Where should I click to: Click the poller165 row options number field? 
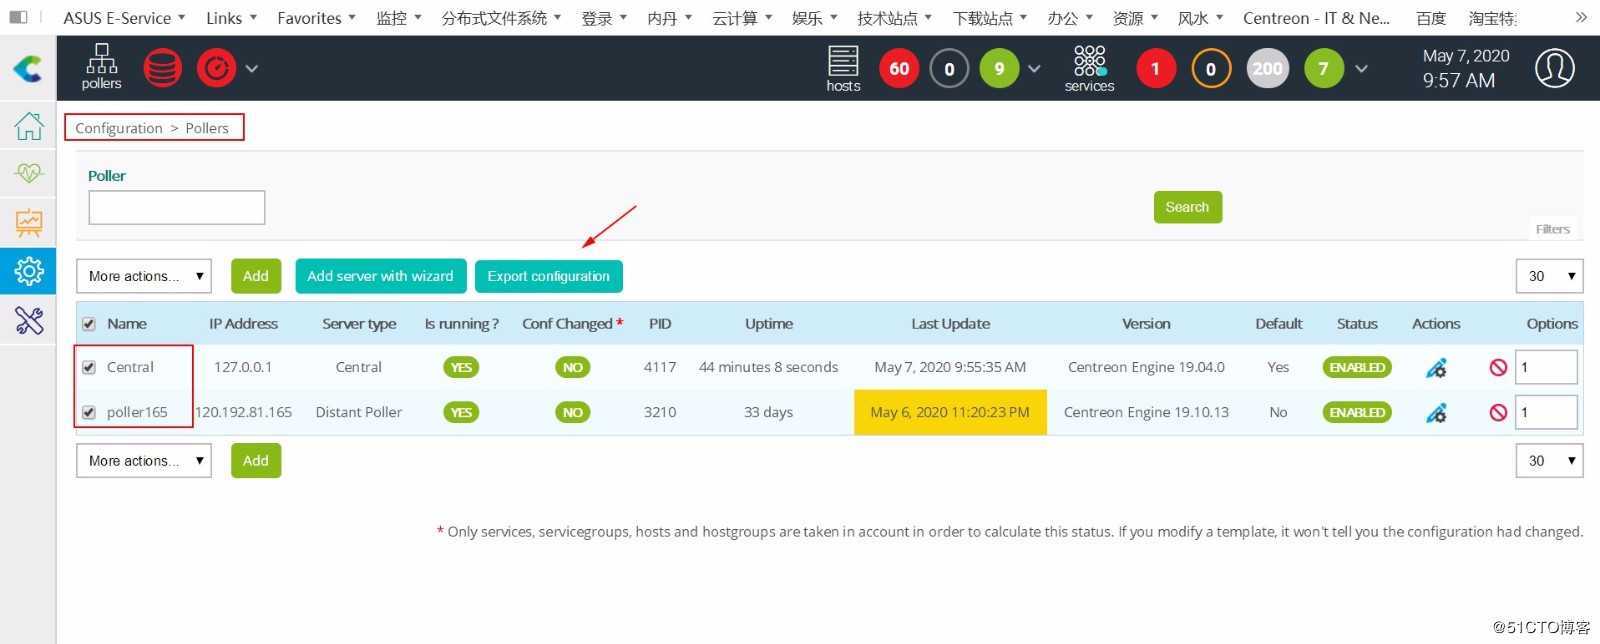[x=1546, y=412]
